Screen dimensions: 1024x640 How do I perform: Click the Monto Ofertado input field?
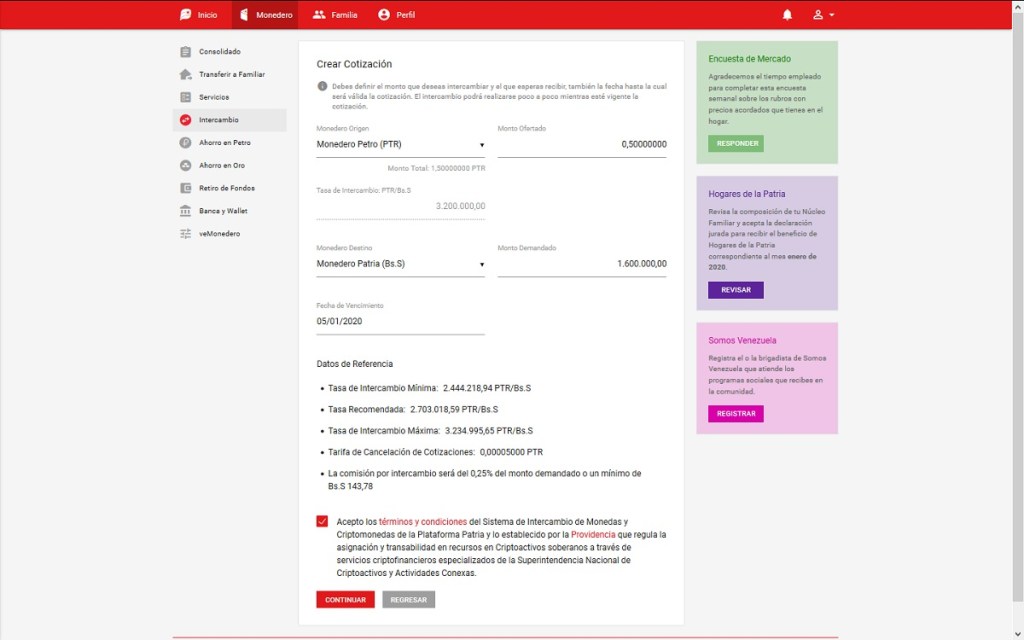click(x=582, y=145)
